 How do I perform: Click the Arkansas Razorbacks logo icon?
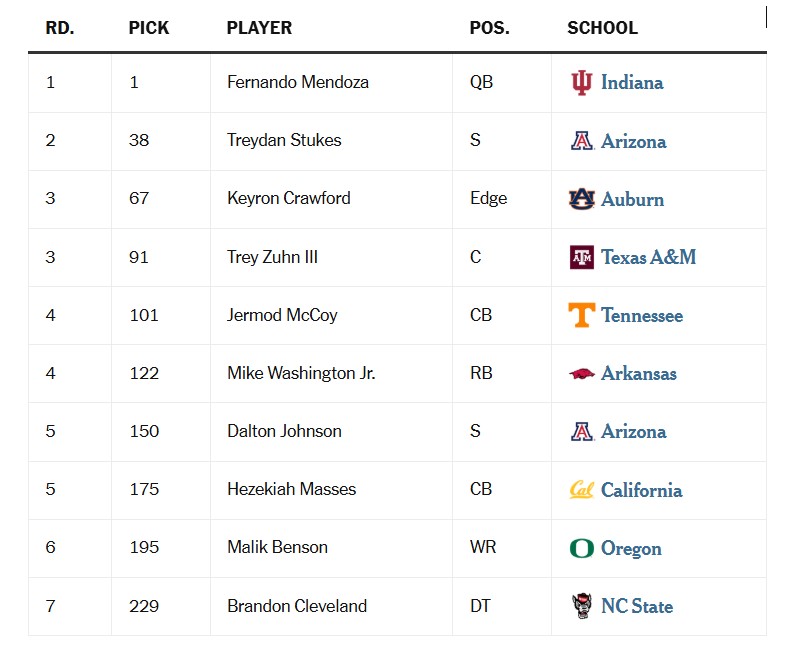[x=581, y=374]
